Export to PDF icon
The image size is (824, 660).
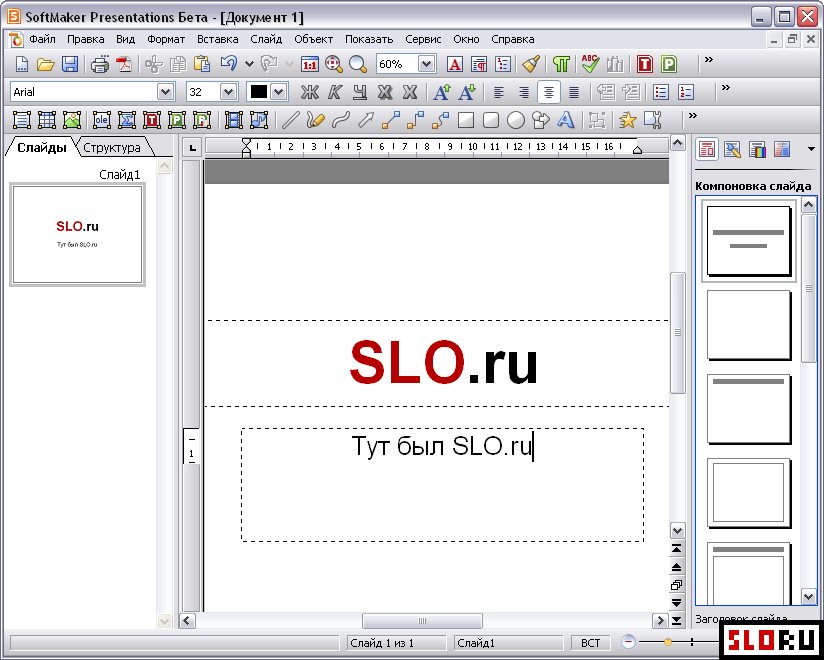125,64
